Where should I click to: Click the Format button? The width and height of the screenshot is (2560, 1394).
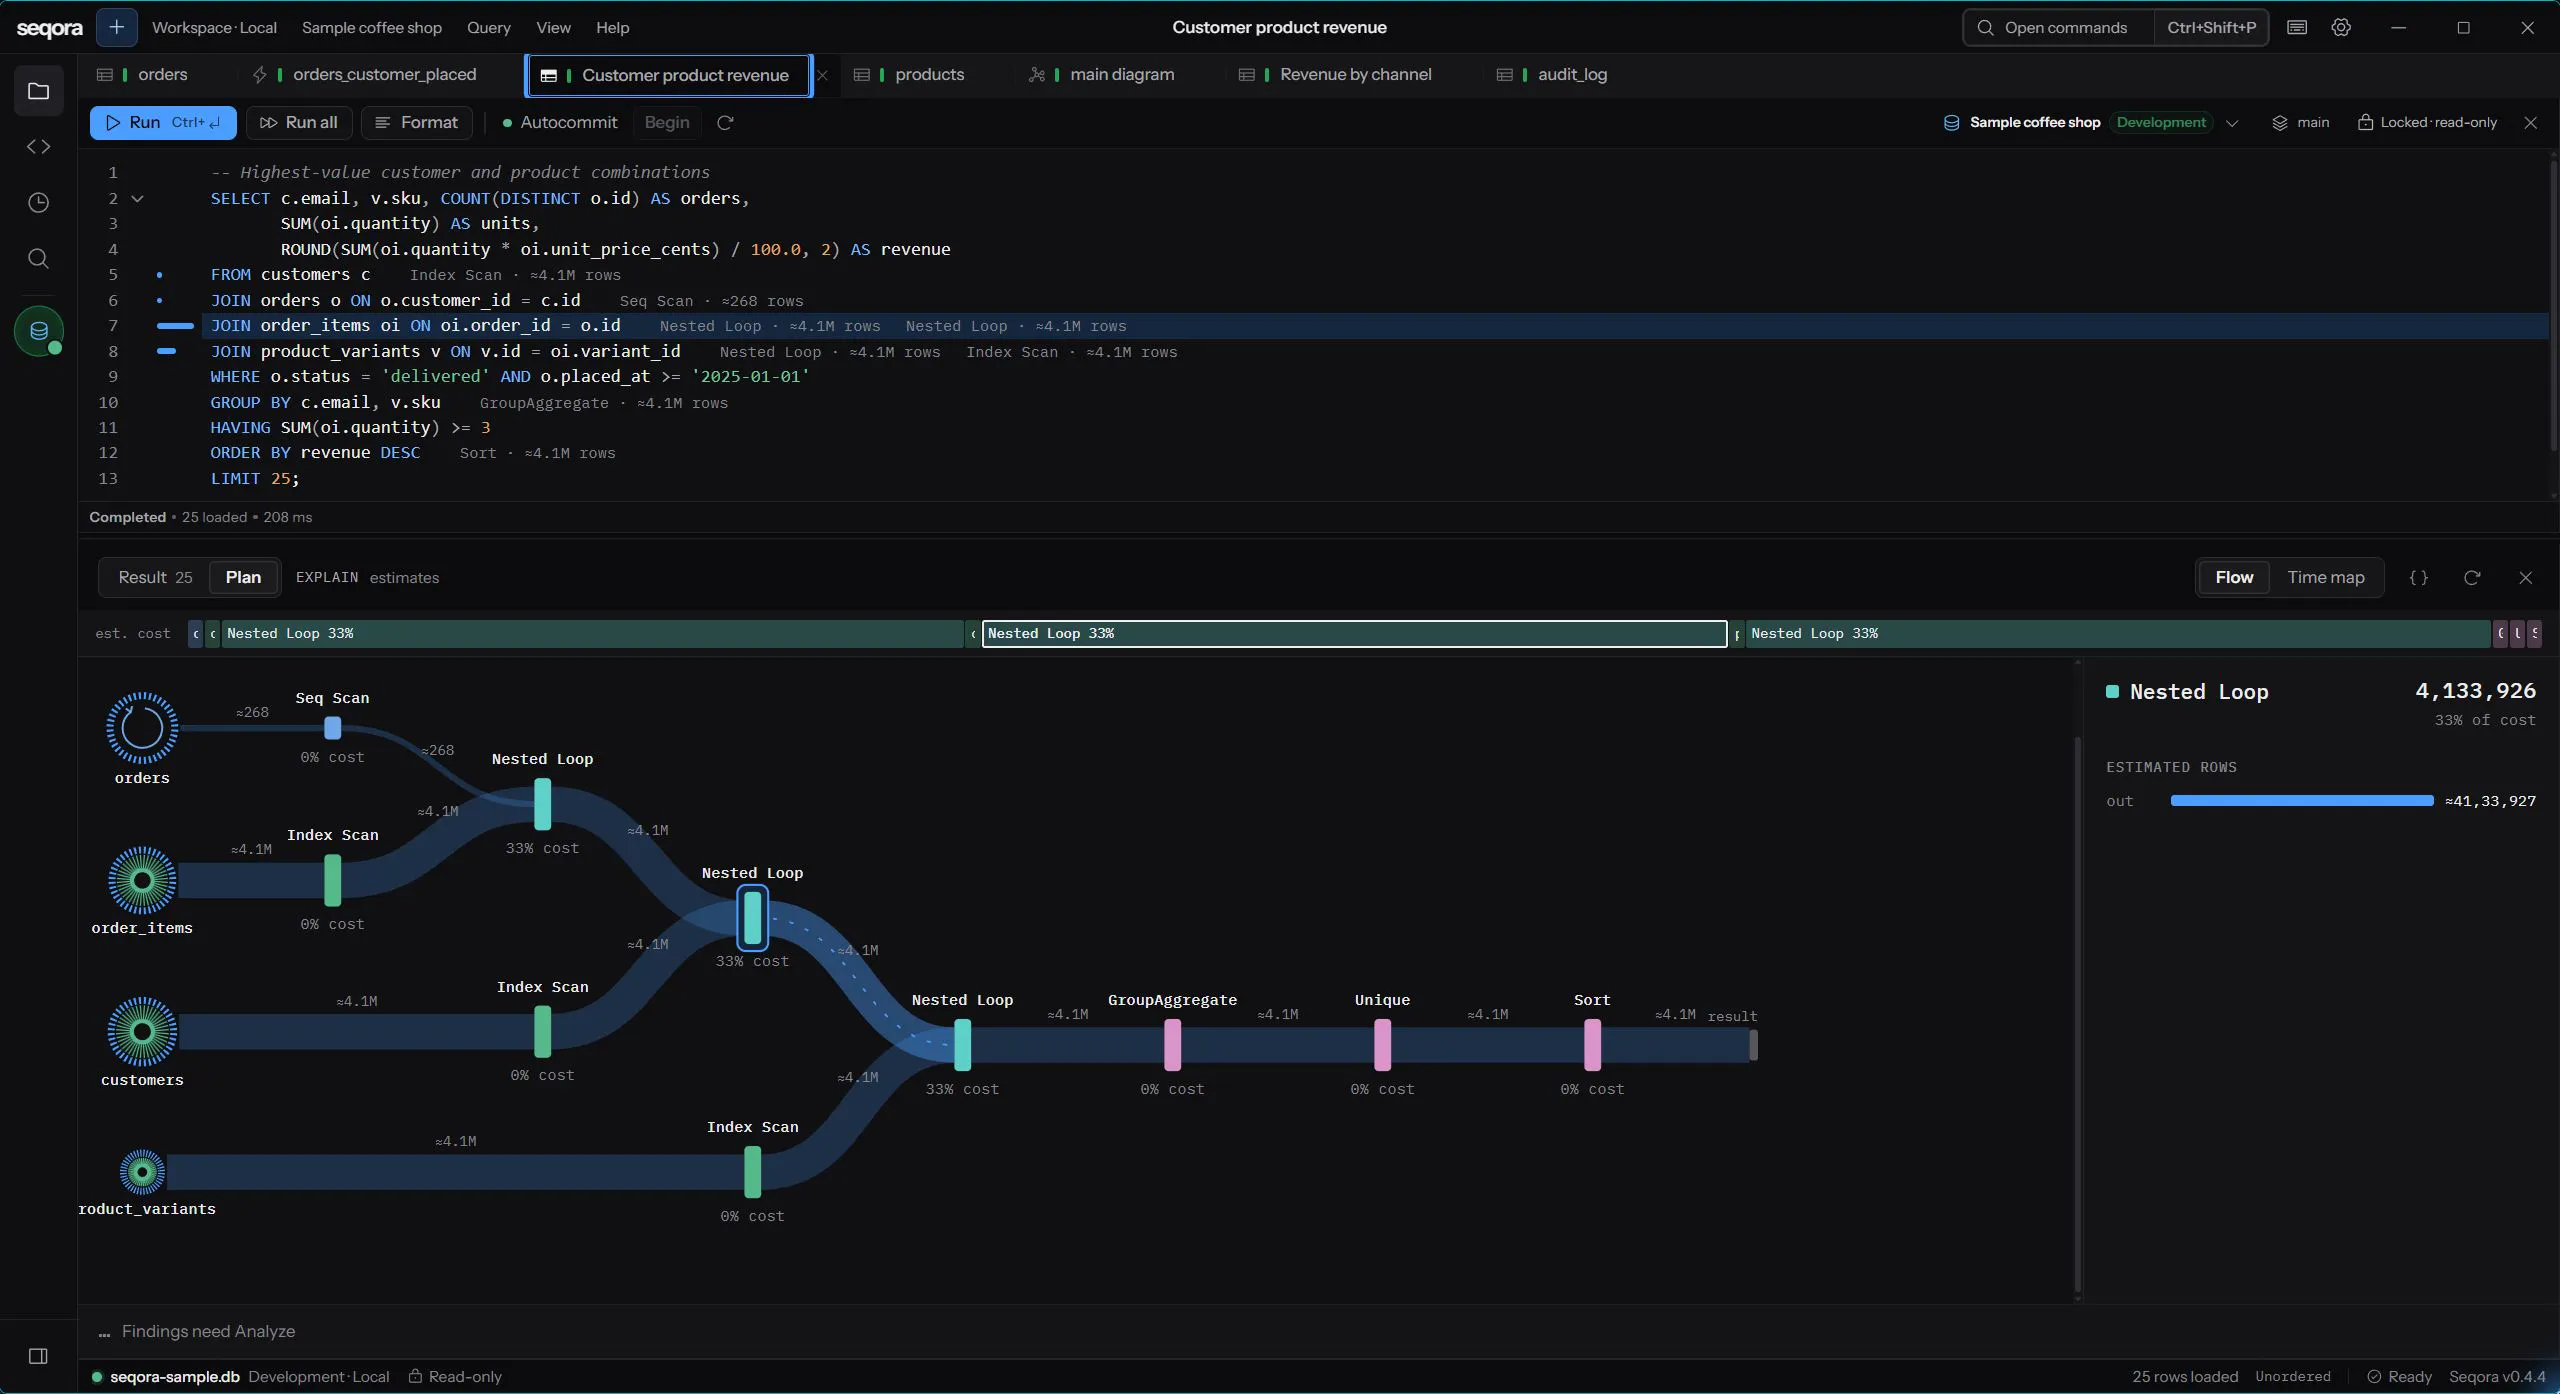(x=416, y=122)
